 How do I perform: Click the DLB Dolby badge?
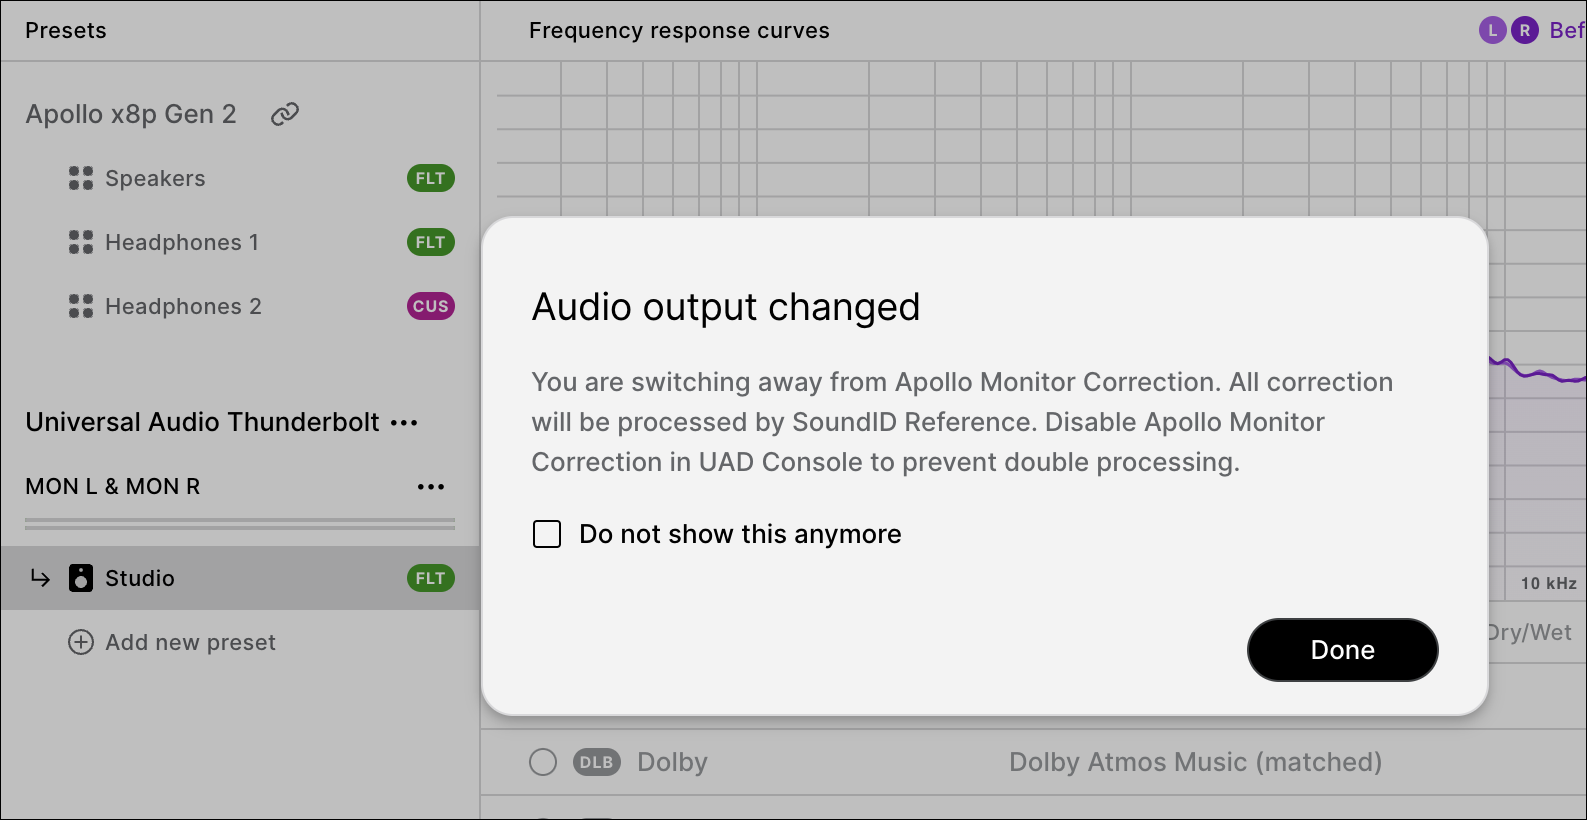click(597, 762)
